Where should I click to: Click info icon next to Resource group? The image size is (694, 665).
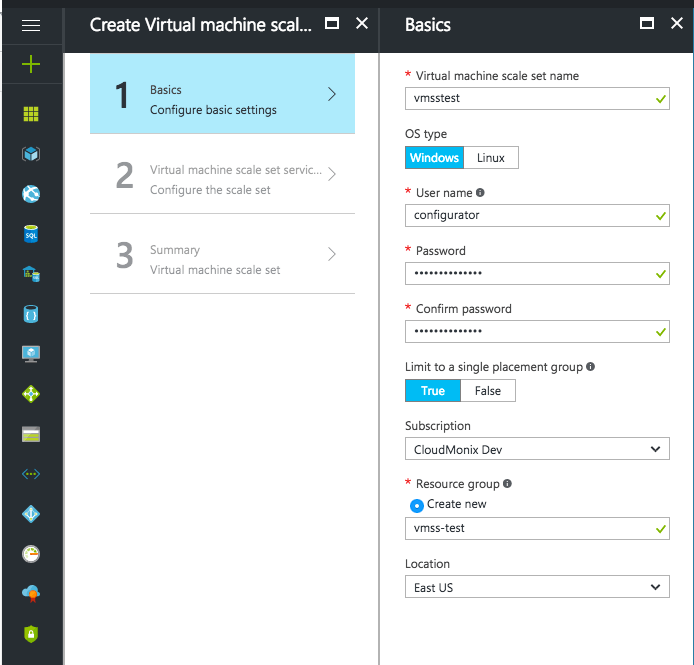pyautogui.click(x=508, y=483)
